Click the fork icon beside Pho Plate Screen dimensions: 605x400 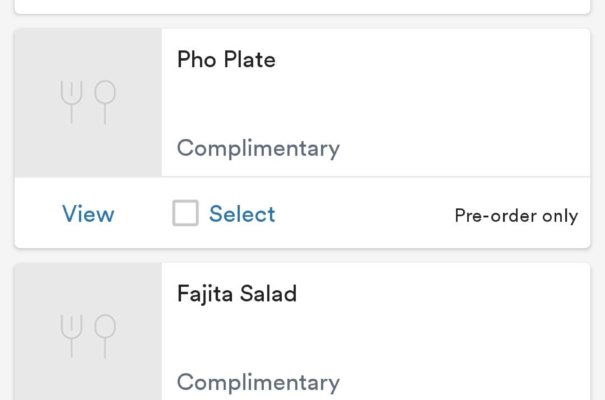click(x=71, y=102)
